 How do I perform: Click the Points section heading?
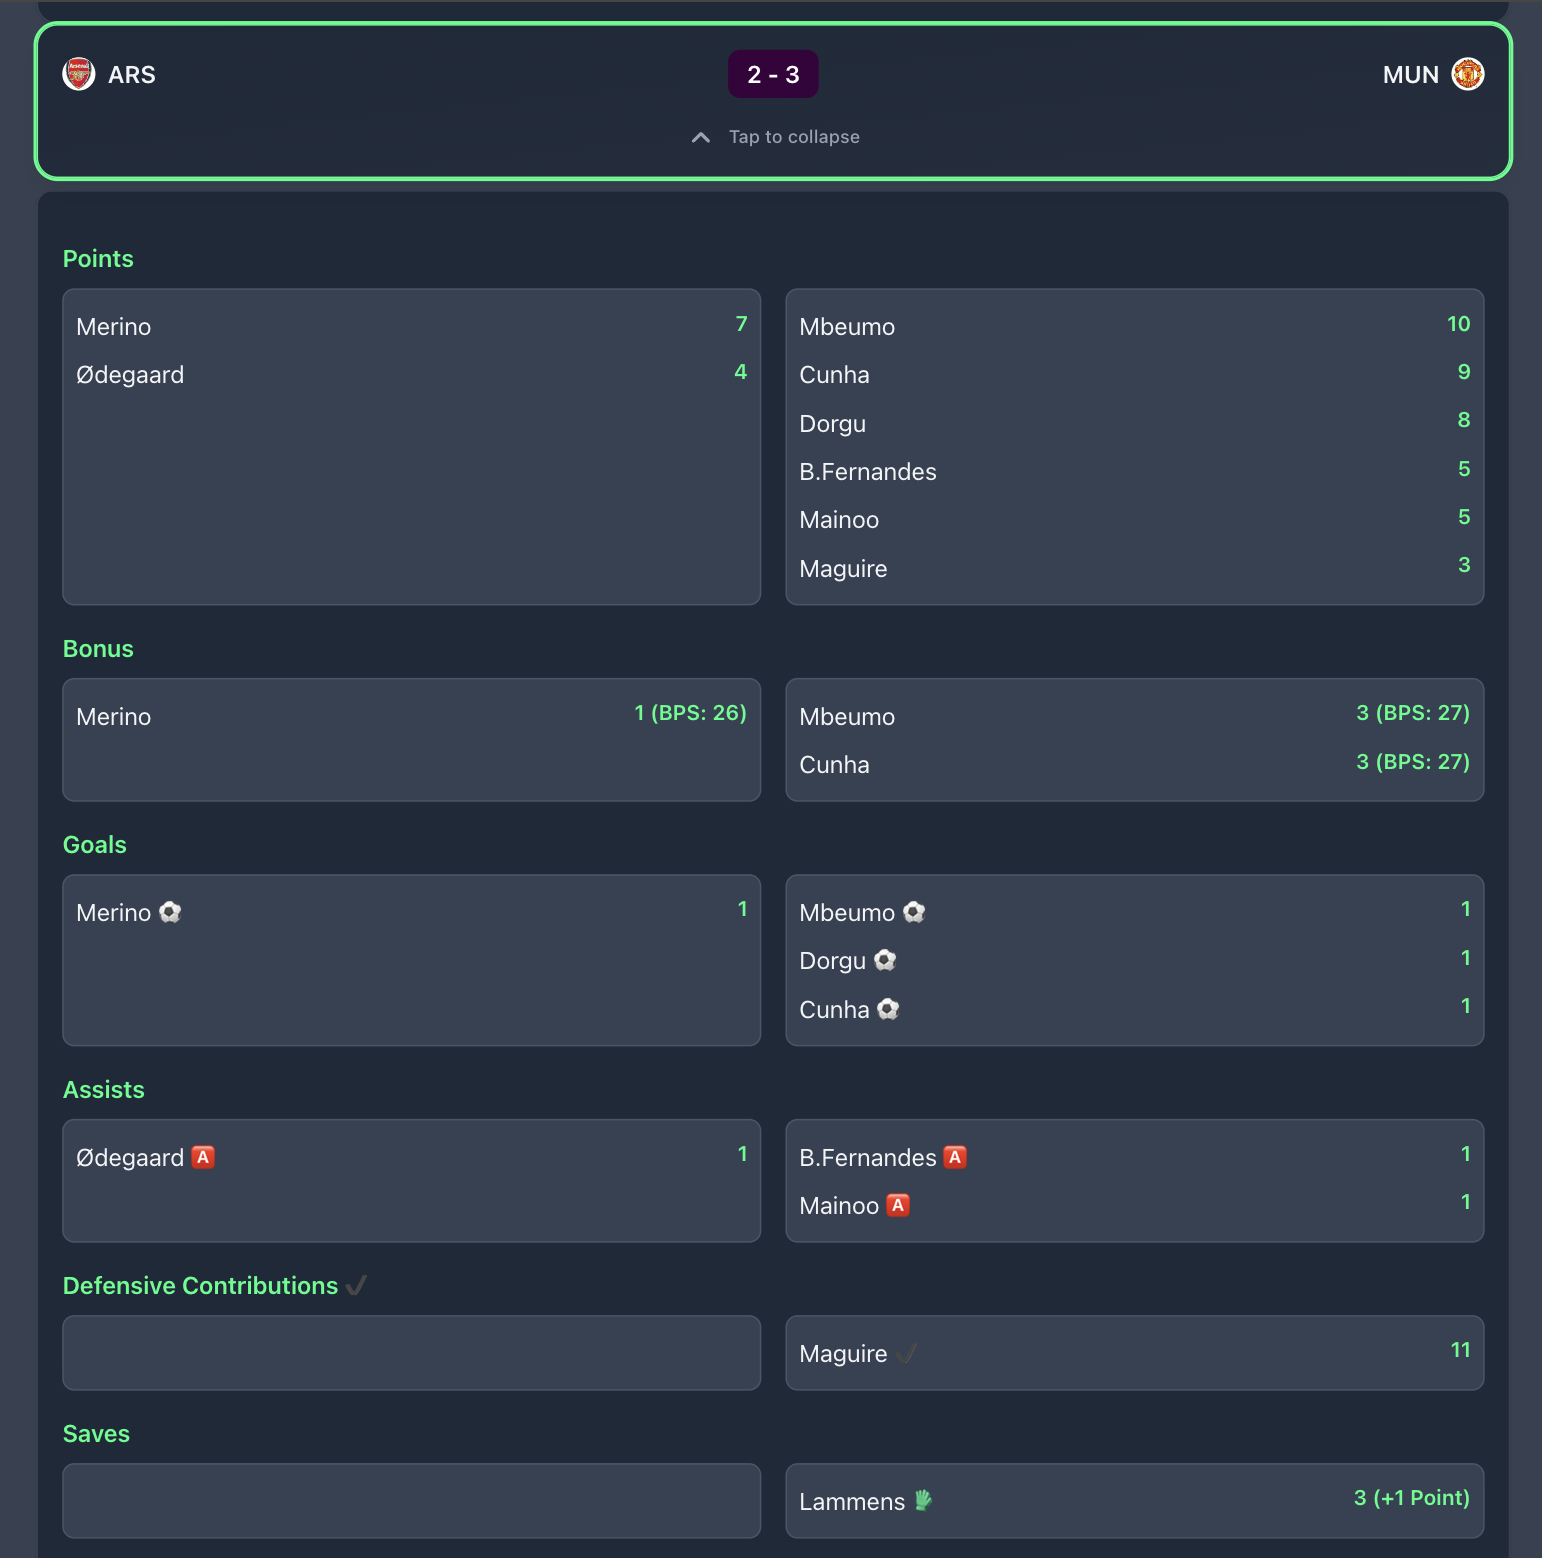[98, 259]
